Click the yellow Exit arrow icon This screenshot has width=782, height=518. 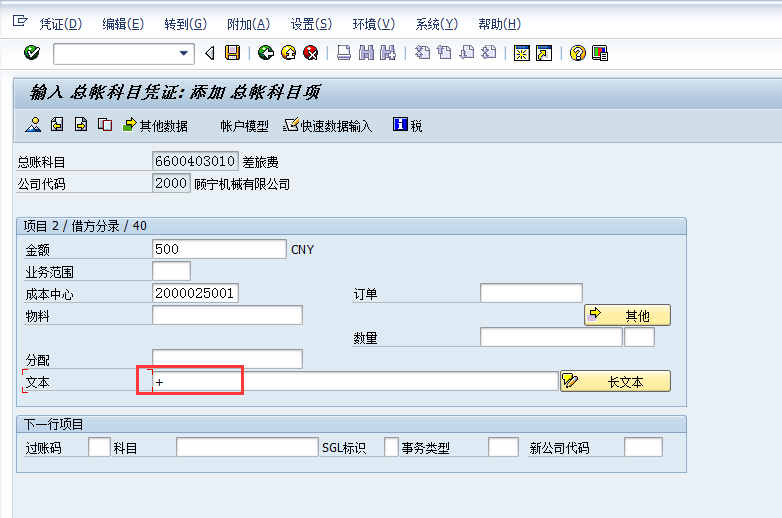pos(288,52)
